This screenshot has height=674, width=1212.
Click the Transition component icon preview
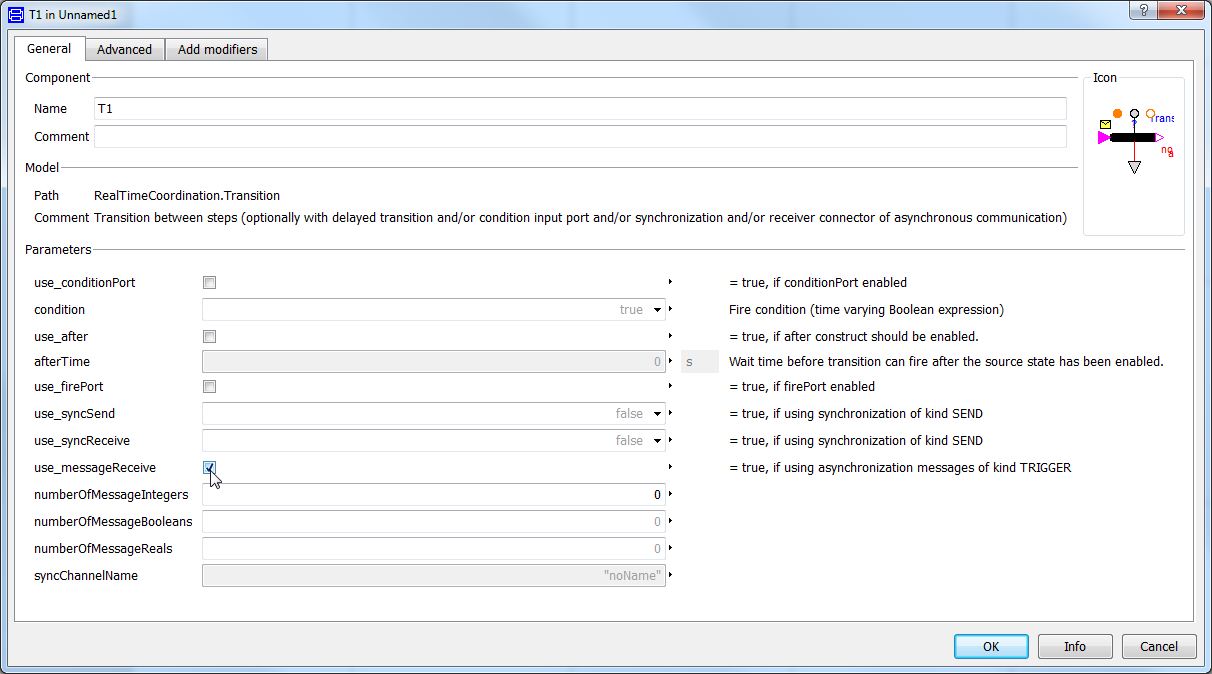(x=1134, y=139)
